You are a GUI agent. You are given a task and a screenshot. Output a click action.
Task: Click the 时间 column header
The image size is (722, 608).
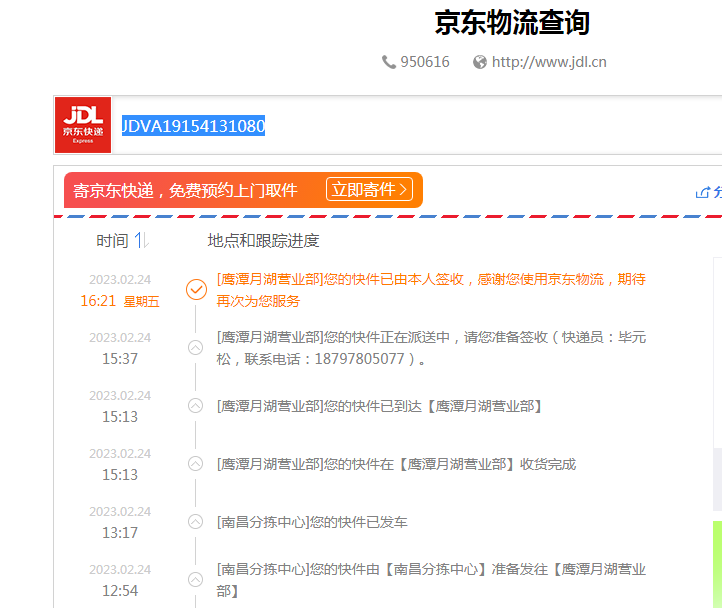click(112, 240)
